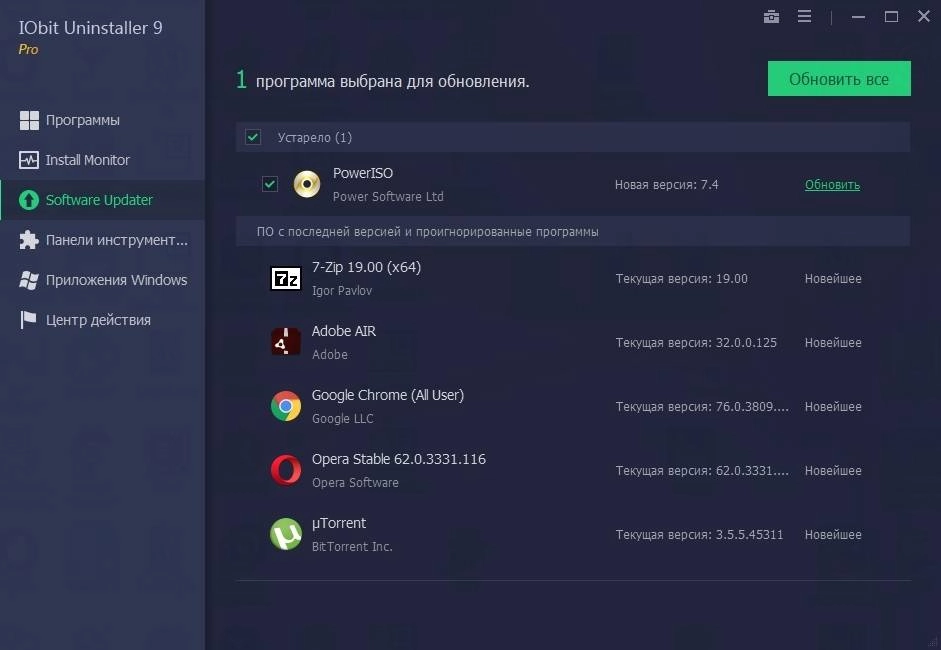Uncheck the PowerISO checkbox
The width and height of the screenshot is (941, 650).
[270, 184]
